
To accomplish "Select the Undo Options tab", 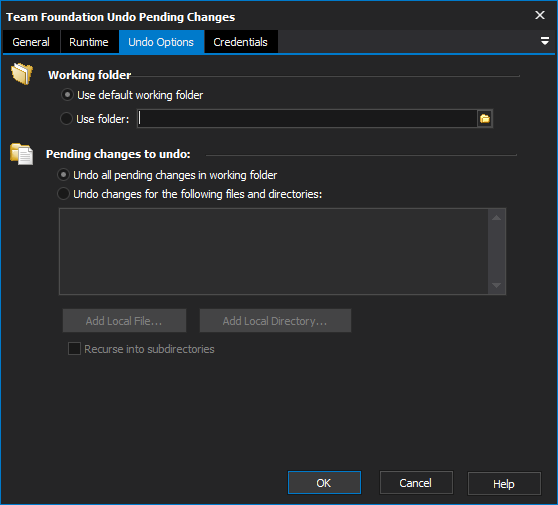I will [x=161, y=42].
